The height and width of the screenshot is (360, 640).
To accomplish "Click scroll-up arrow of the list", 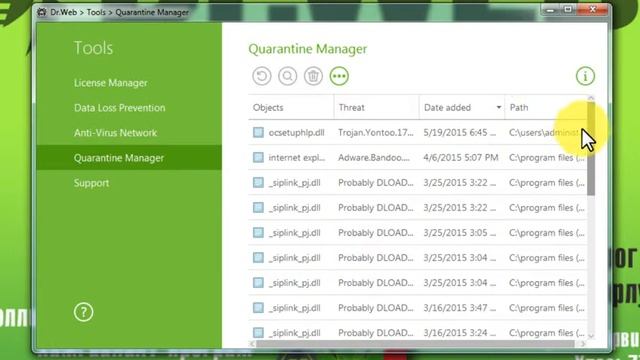I will click(591, 98).
